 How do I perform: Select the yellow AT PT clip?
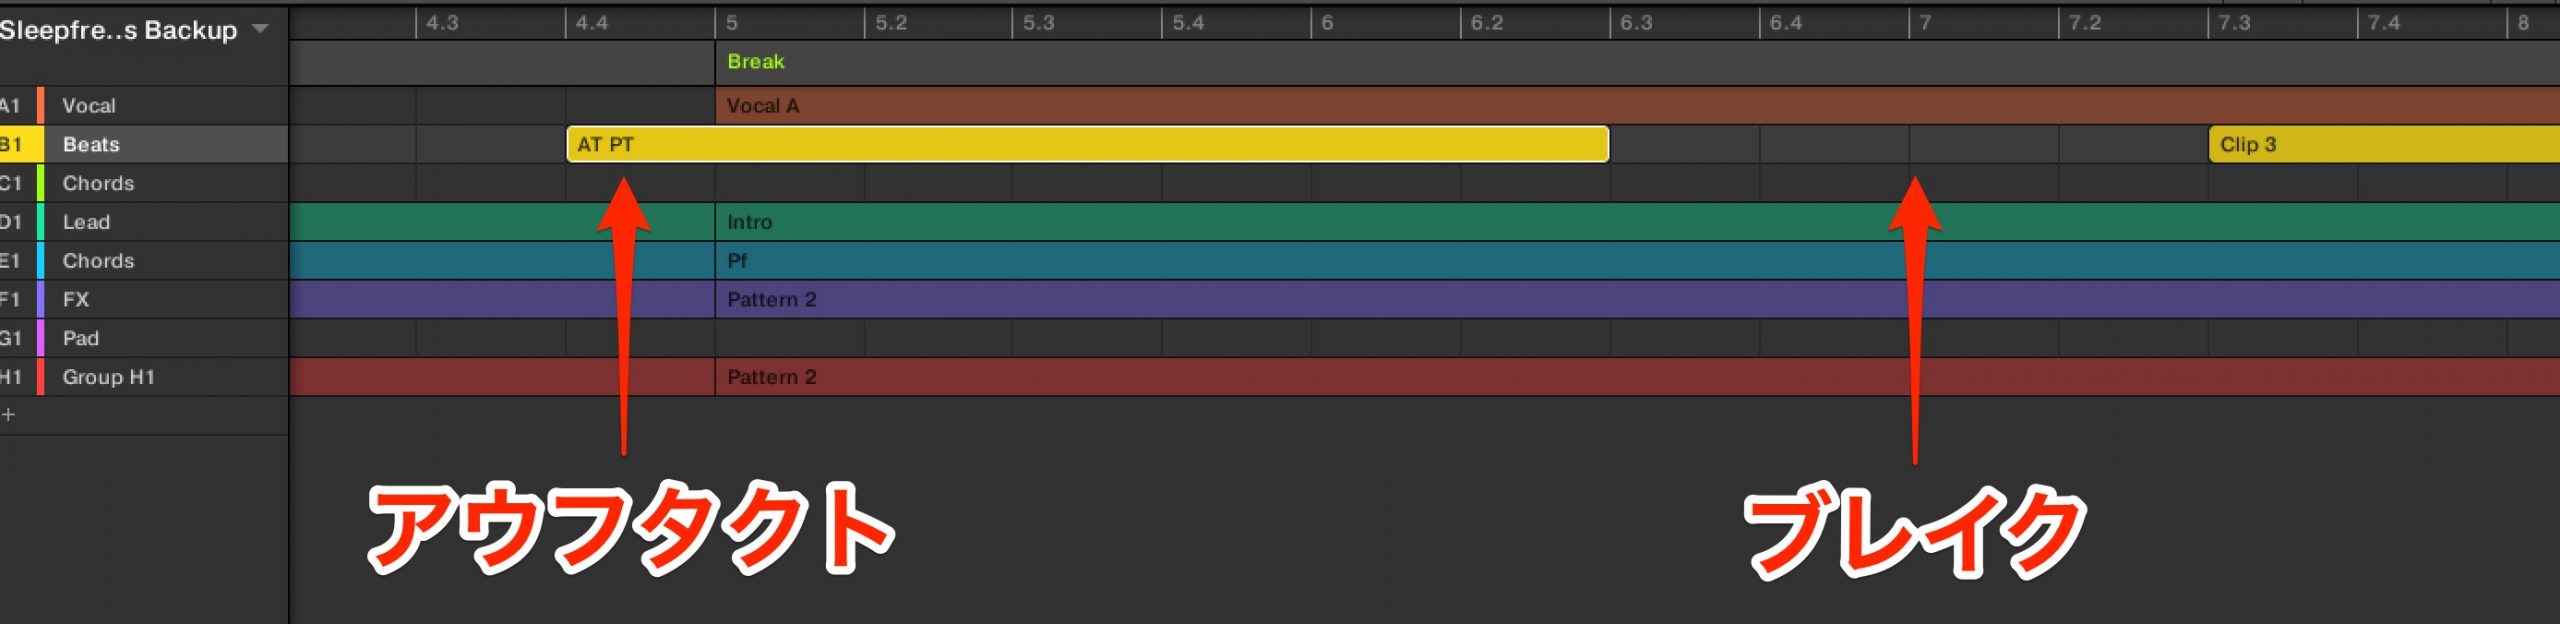point(1087,144)
